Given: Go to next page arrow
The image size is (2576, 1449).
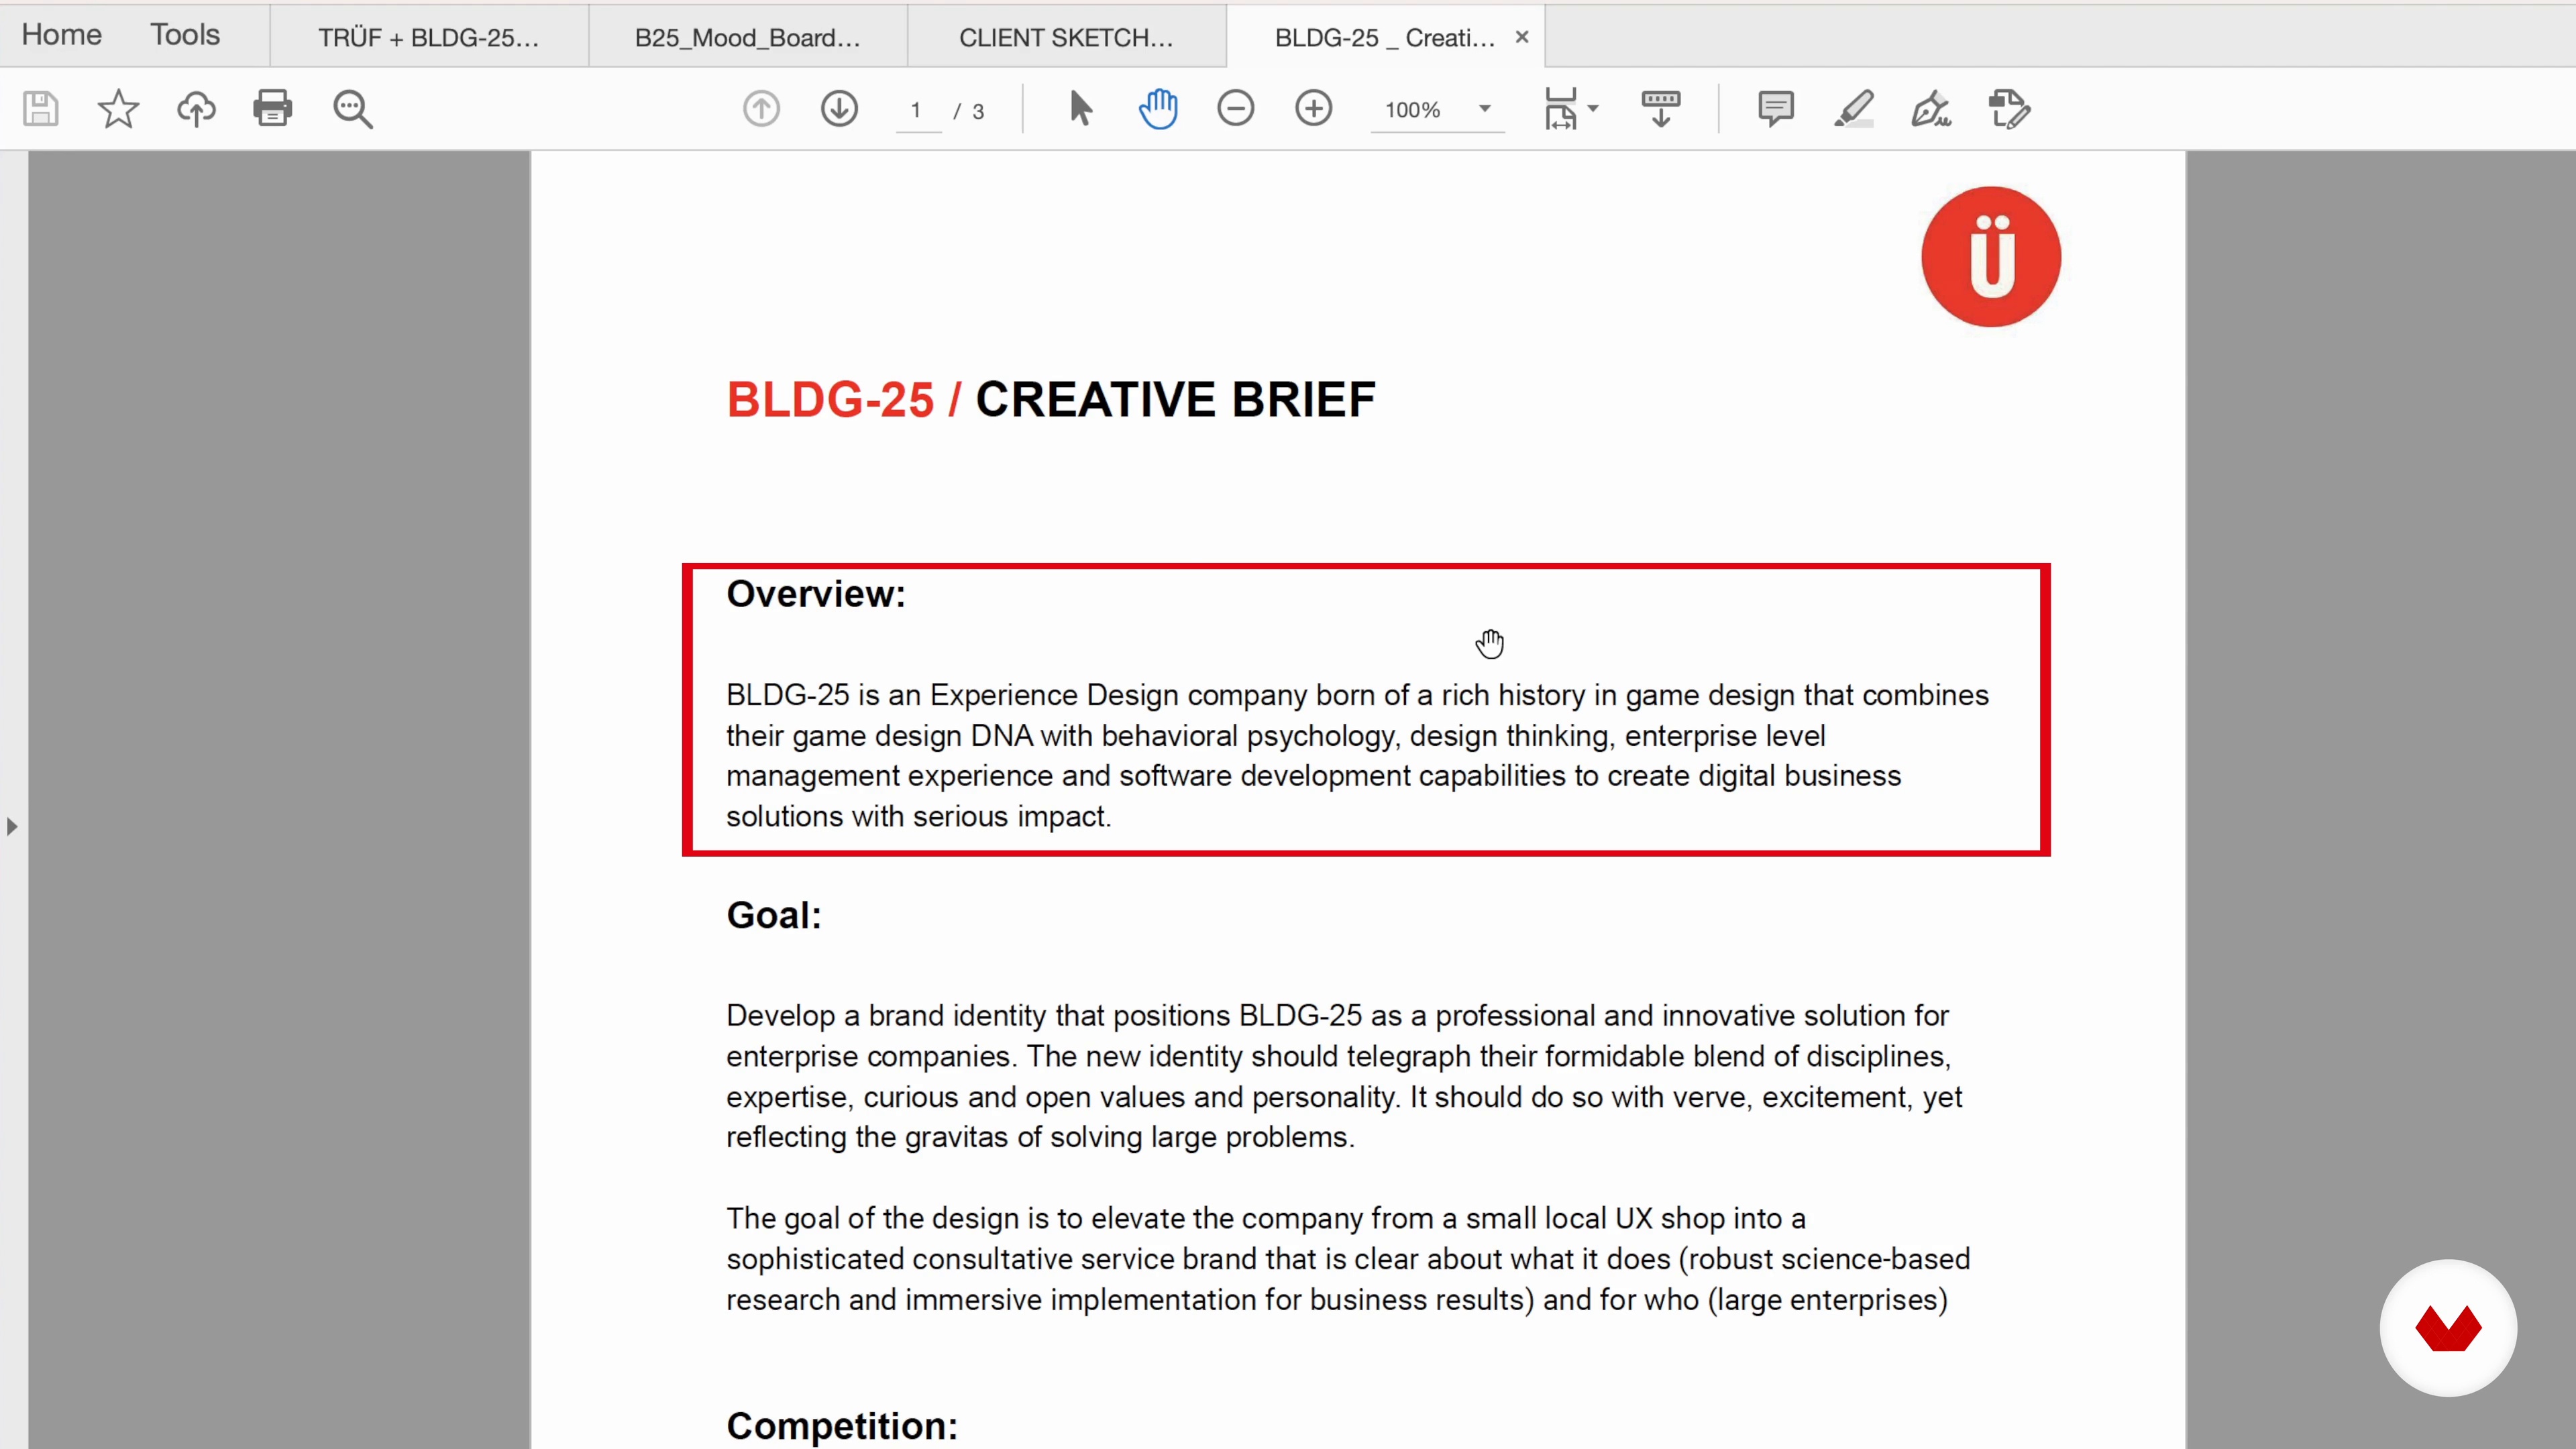Looking at the screenshot, I should click(839, 108).
